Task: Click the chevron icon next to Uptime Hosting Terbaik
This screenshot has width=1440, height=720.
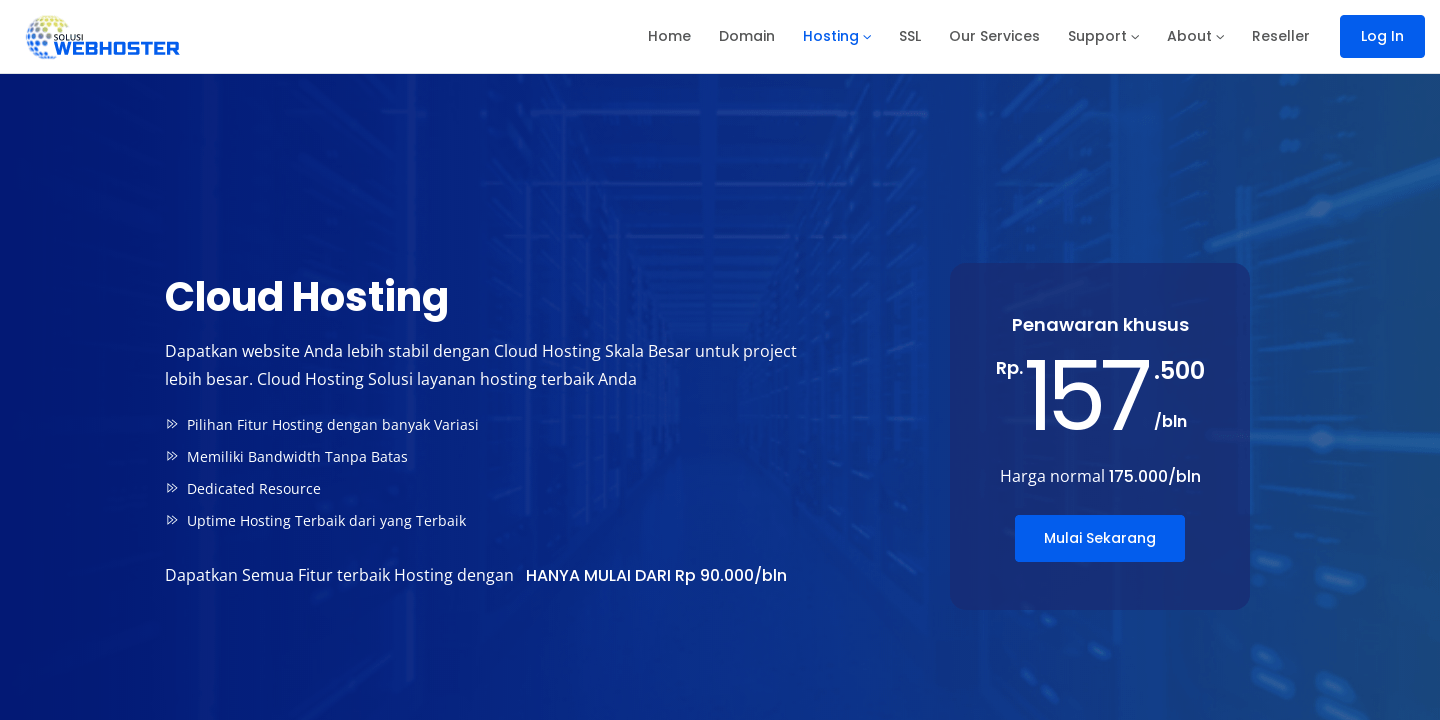Action: pyautogui.click(x=172, y=520)
